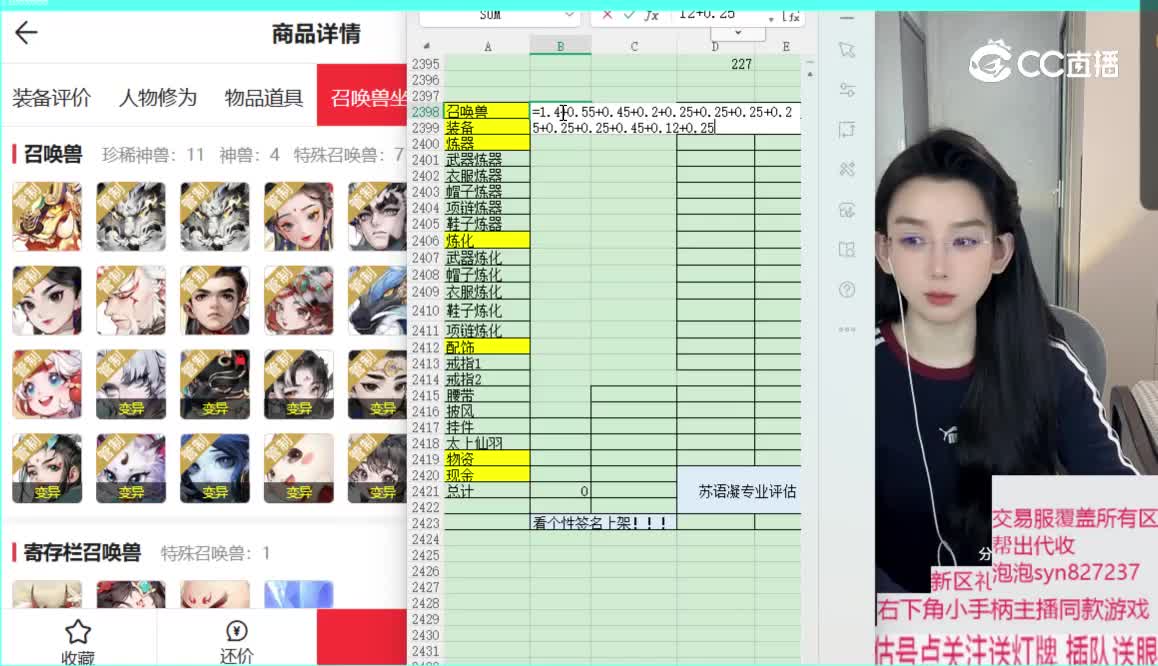The height and width of the screenshot is (666, 1158).
Task: Select cell 现金 in row 2420
Action: tap(487, 475)
